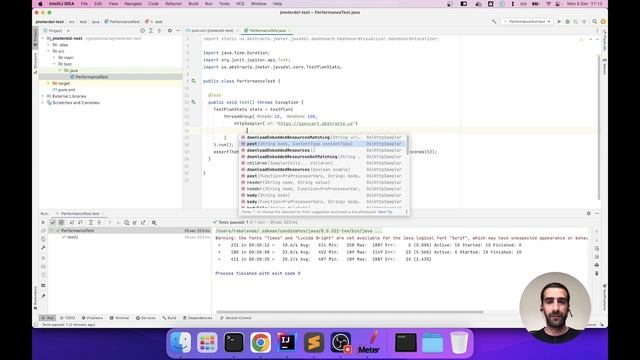Open the Navigate menu in the menu bar
Screen dimensions: 640x360
click(133, 4)
